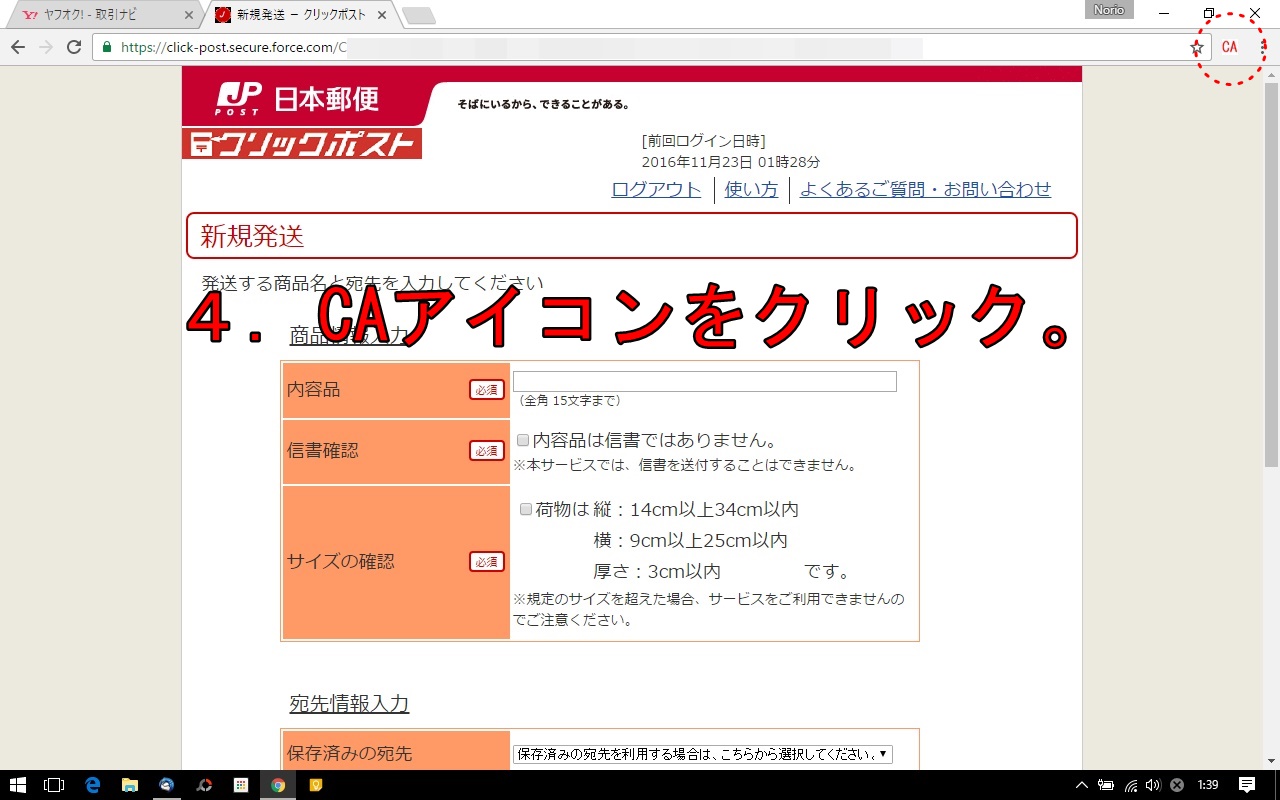Click the volume icon in the system tray

1153,785
